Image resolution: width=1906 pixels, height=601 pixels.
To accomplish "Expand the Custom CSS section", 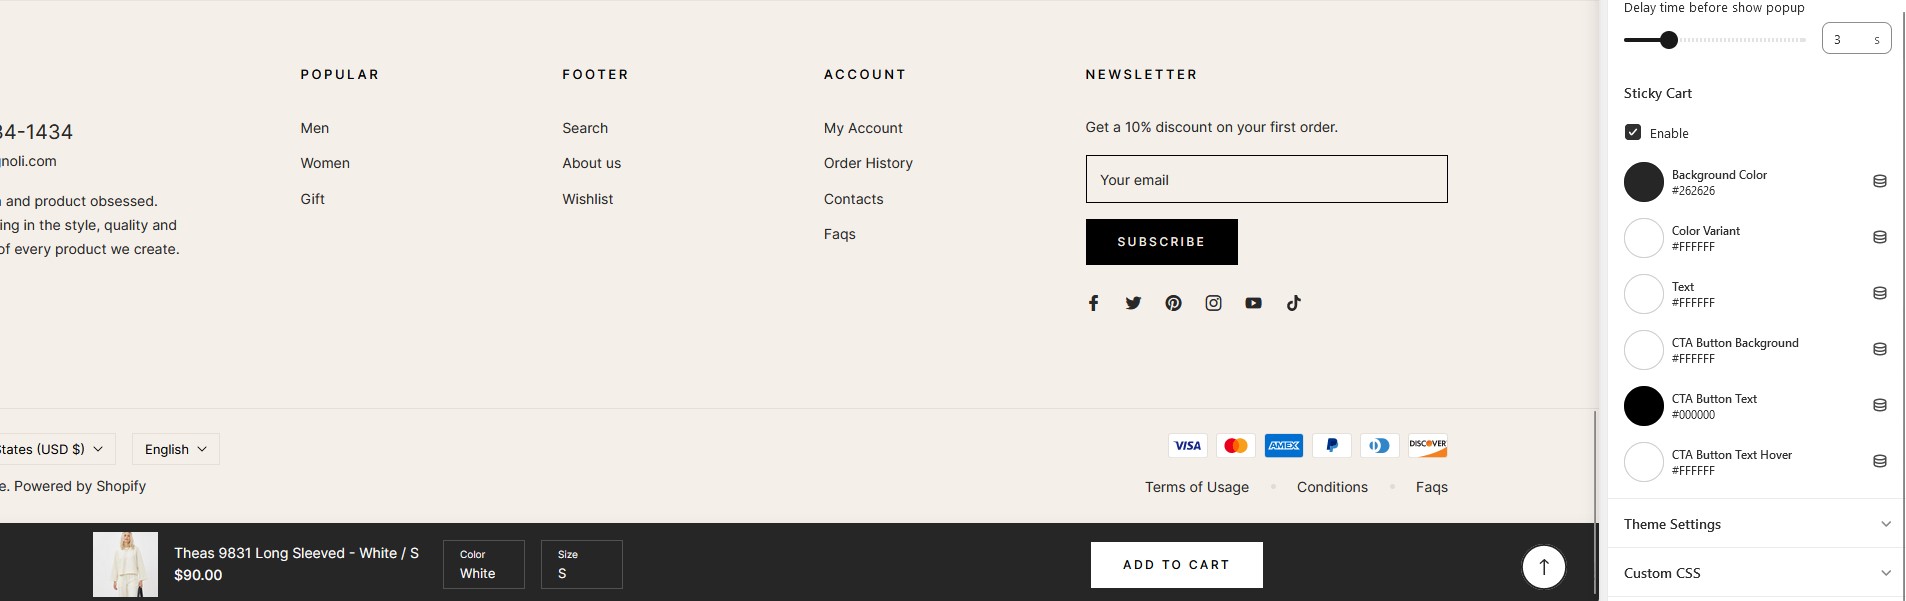I will pos(1756,573).
